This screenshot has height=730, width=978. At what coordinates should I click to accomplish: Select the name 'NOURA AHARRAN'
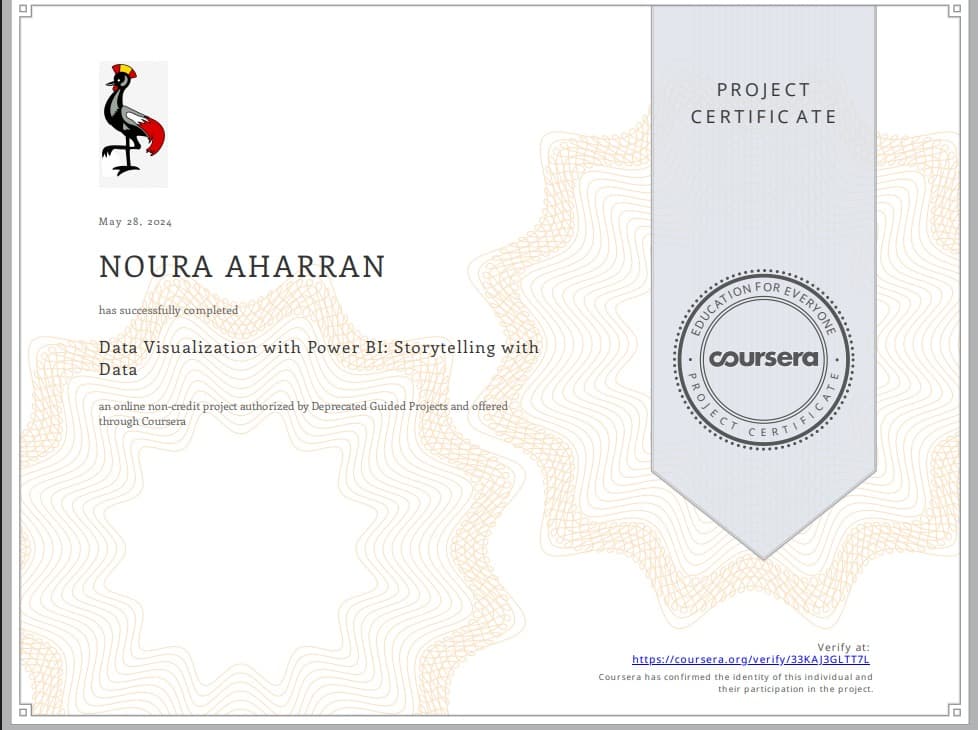242,266
